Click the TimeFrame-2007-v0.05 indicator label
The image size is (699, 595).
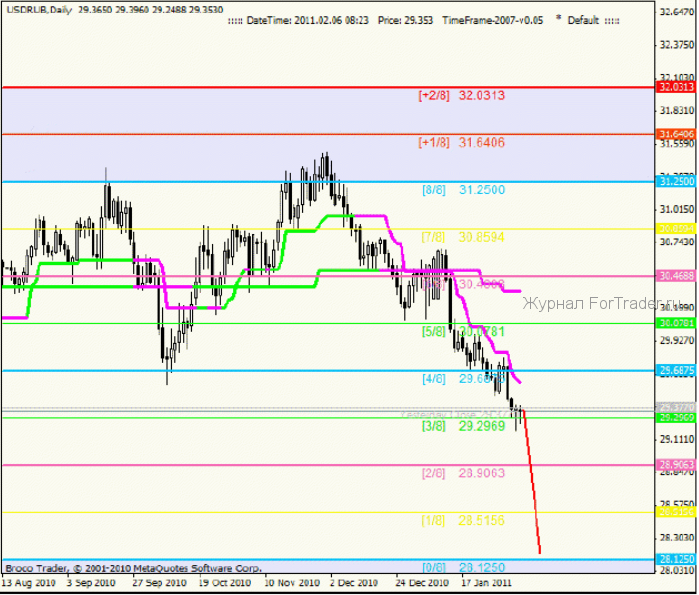493,21
